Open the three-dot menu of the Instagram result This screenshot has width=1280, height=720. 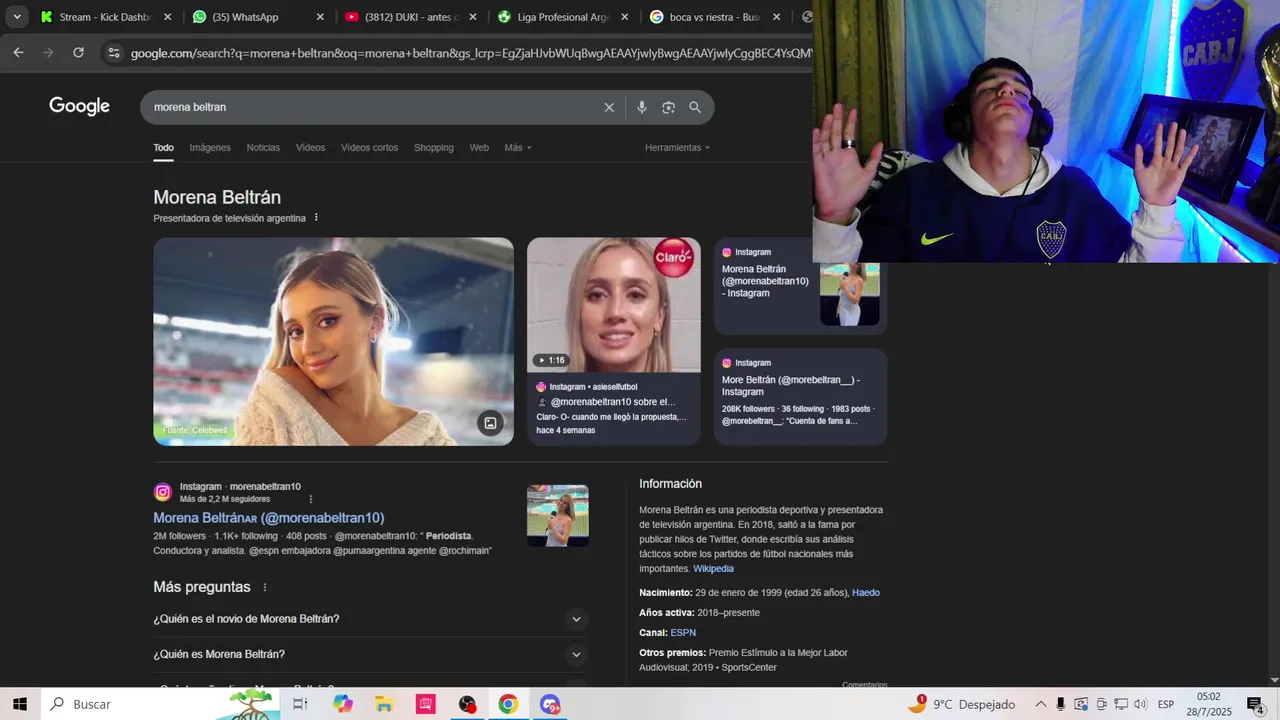311,499
